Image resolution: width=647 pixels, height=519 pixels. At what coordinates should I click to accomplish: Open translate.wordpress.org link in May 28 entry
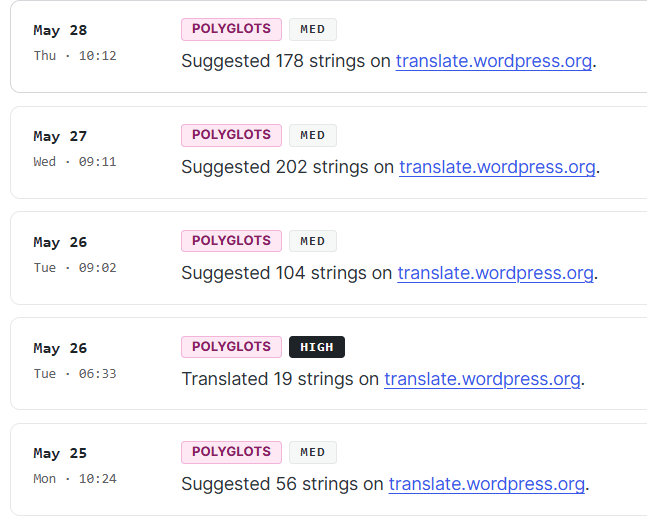(x=494, y=61)
